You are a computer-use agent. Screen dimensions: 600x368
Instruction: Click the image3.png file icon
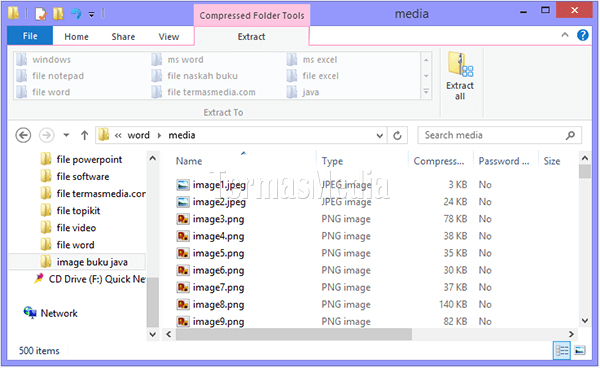(183, 219)
